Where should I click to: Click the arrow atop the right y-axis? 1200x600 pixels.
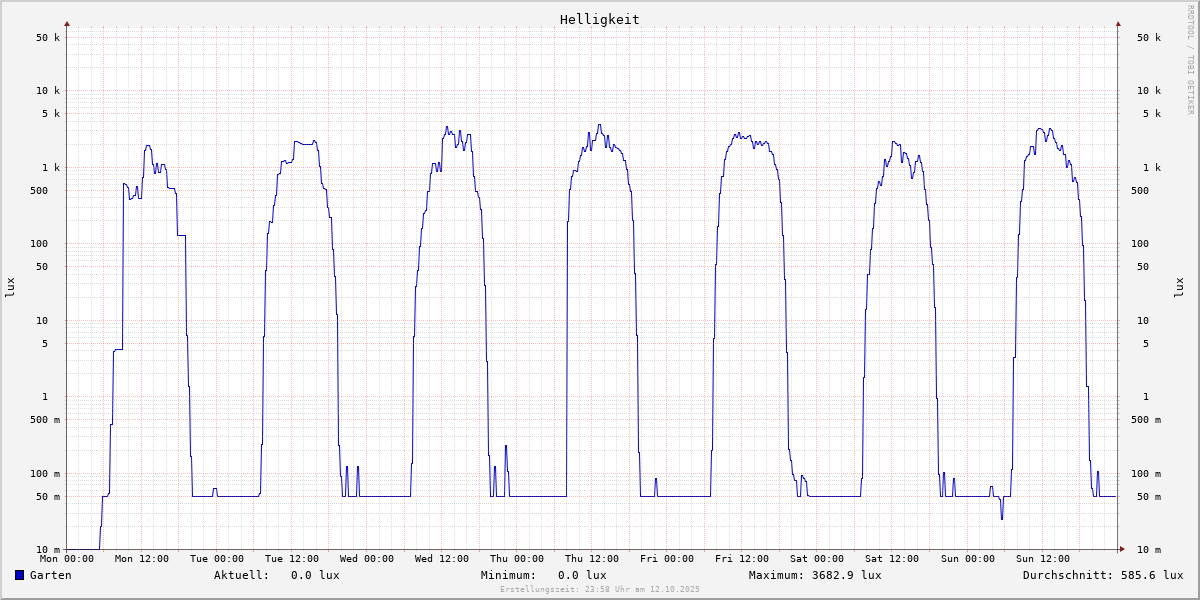[x=1118, y=23]
